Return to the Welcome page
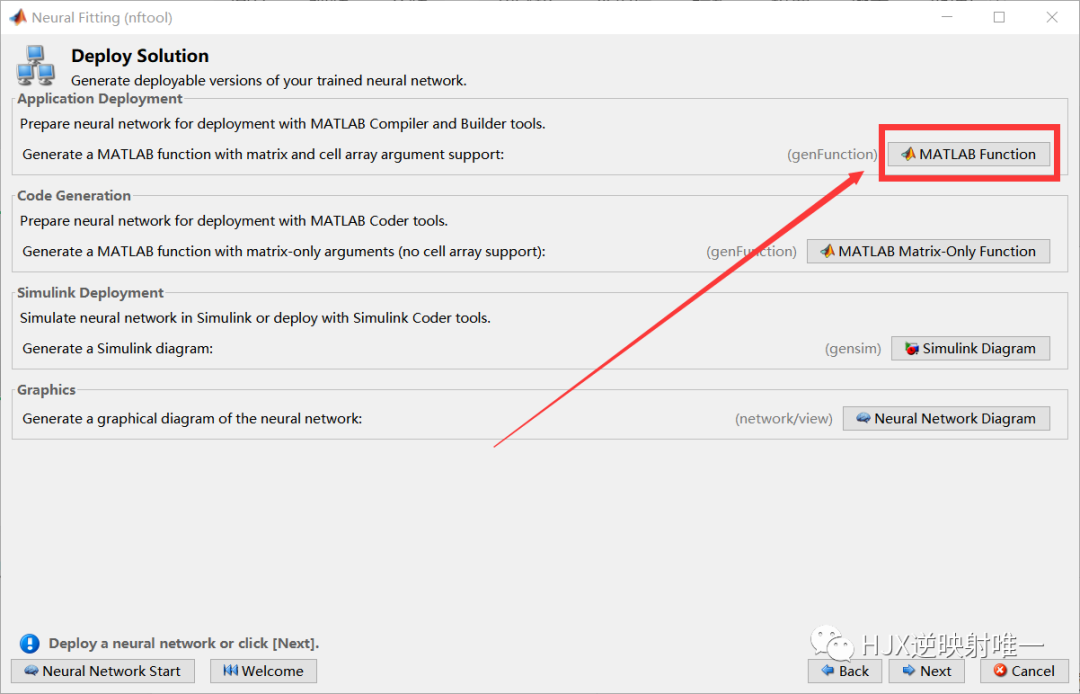Screen dimensions: 1080x694 coord(263,671)
